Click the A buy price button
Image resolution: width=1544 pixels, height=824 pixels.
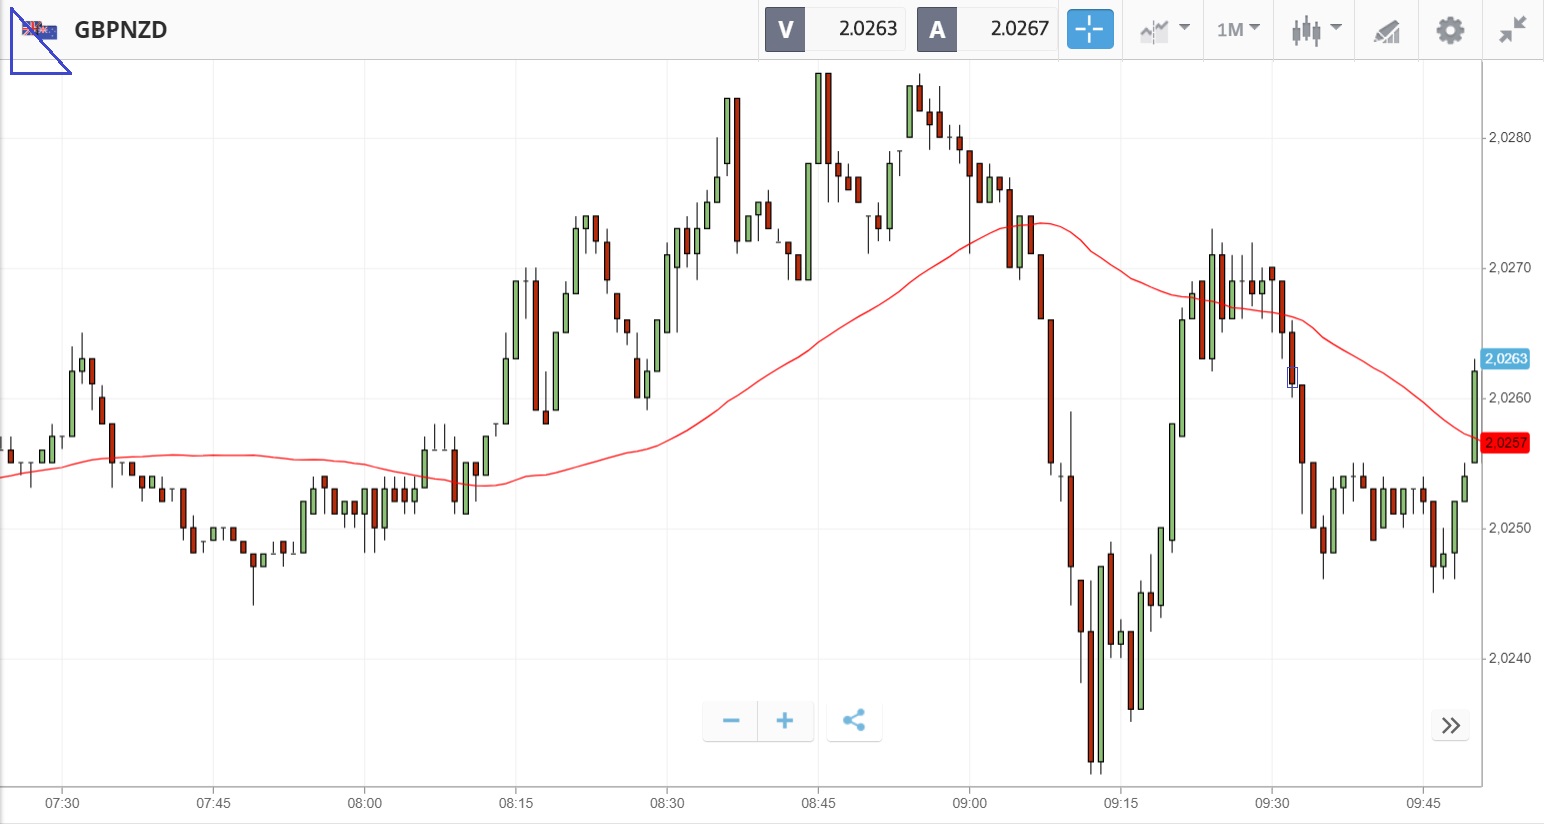tap(986, 30)
